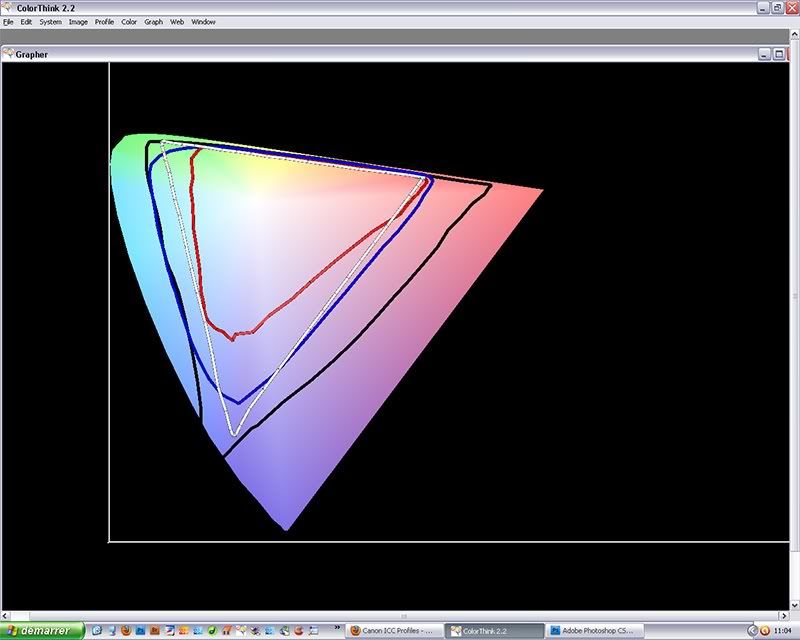Click the horizontal scrollbar right arrow

click(x=784, y=616)
